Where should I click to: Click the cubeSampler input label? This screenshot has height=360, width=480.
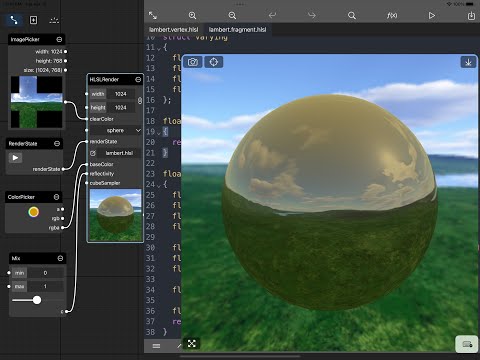105,183
